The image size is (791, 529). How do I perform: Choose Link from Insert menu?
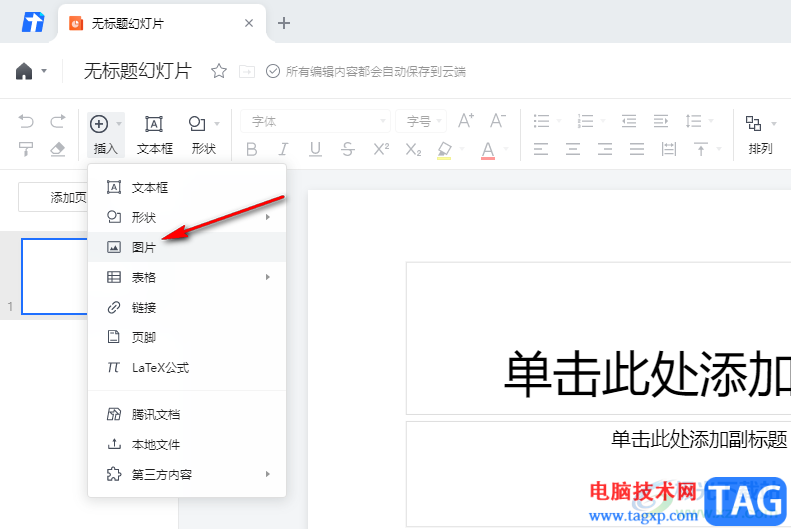(187, 307)
